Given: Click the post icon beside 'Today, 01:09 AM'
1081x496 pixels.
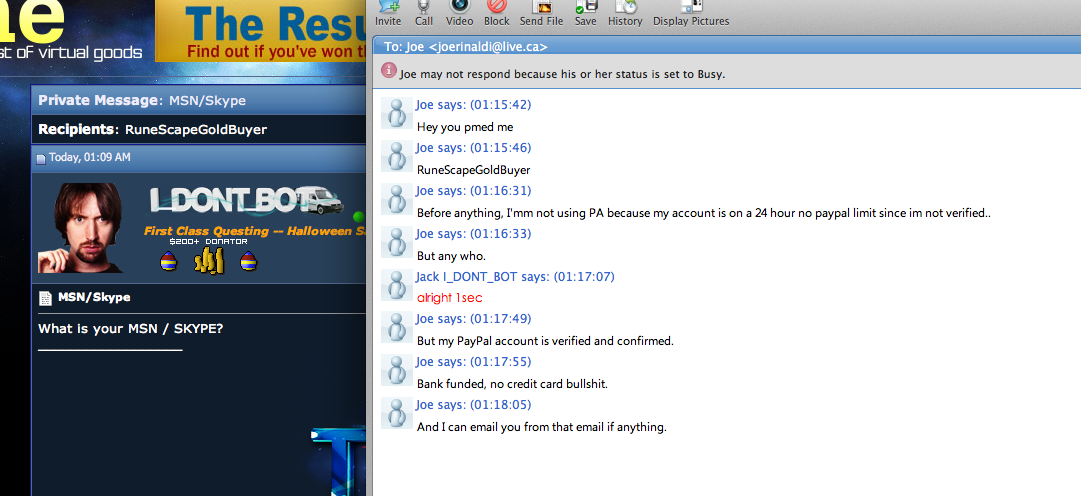Looking at the screenshot, I should tap(41, 159).
